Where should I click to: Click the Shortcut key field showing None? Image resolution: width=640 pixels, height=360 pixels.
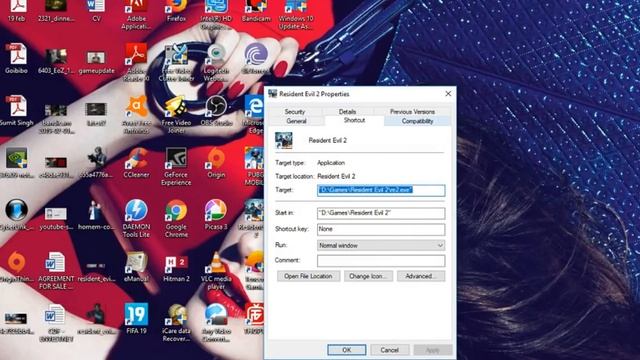381,229
